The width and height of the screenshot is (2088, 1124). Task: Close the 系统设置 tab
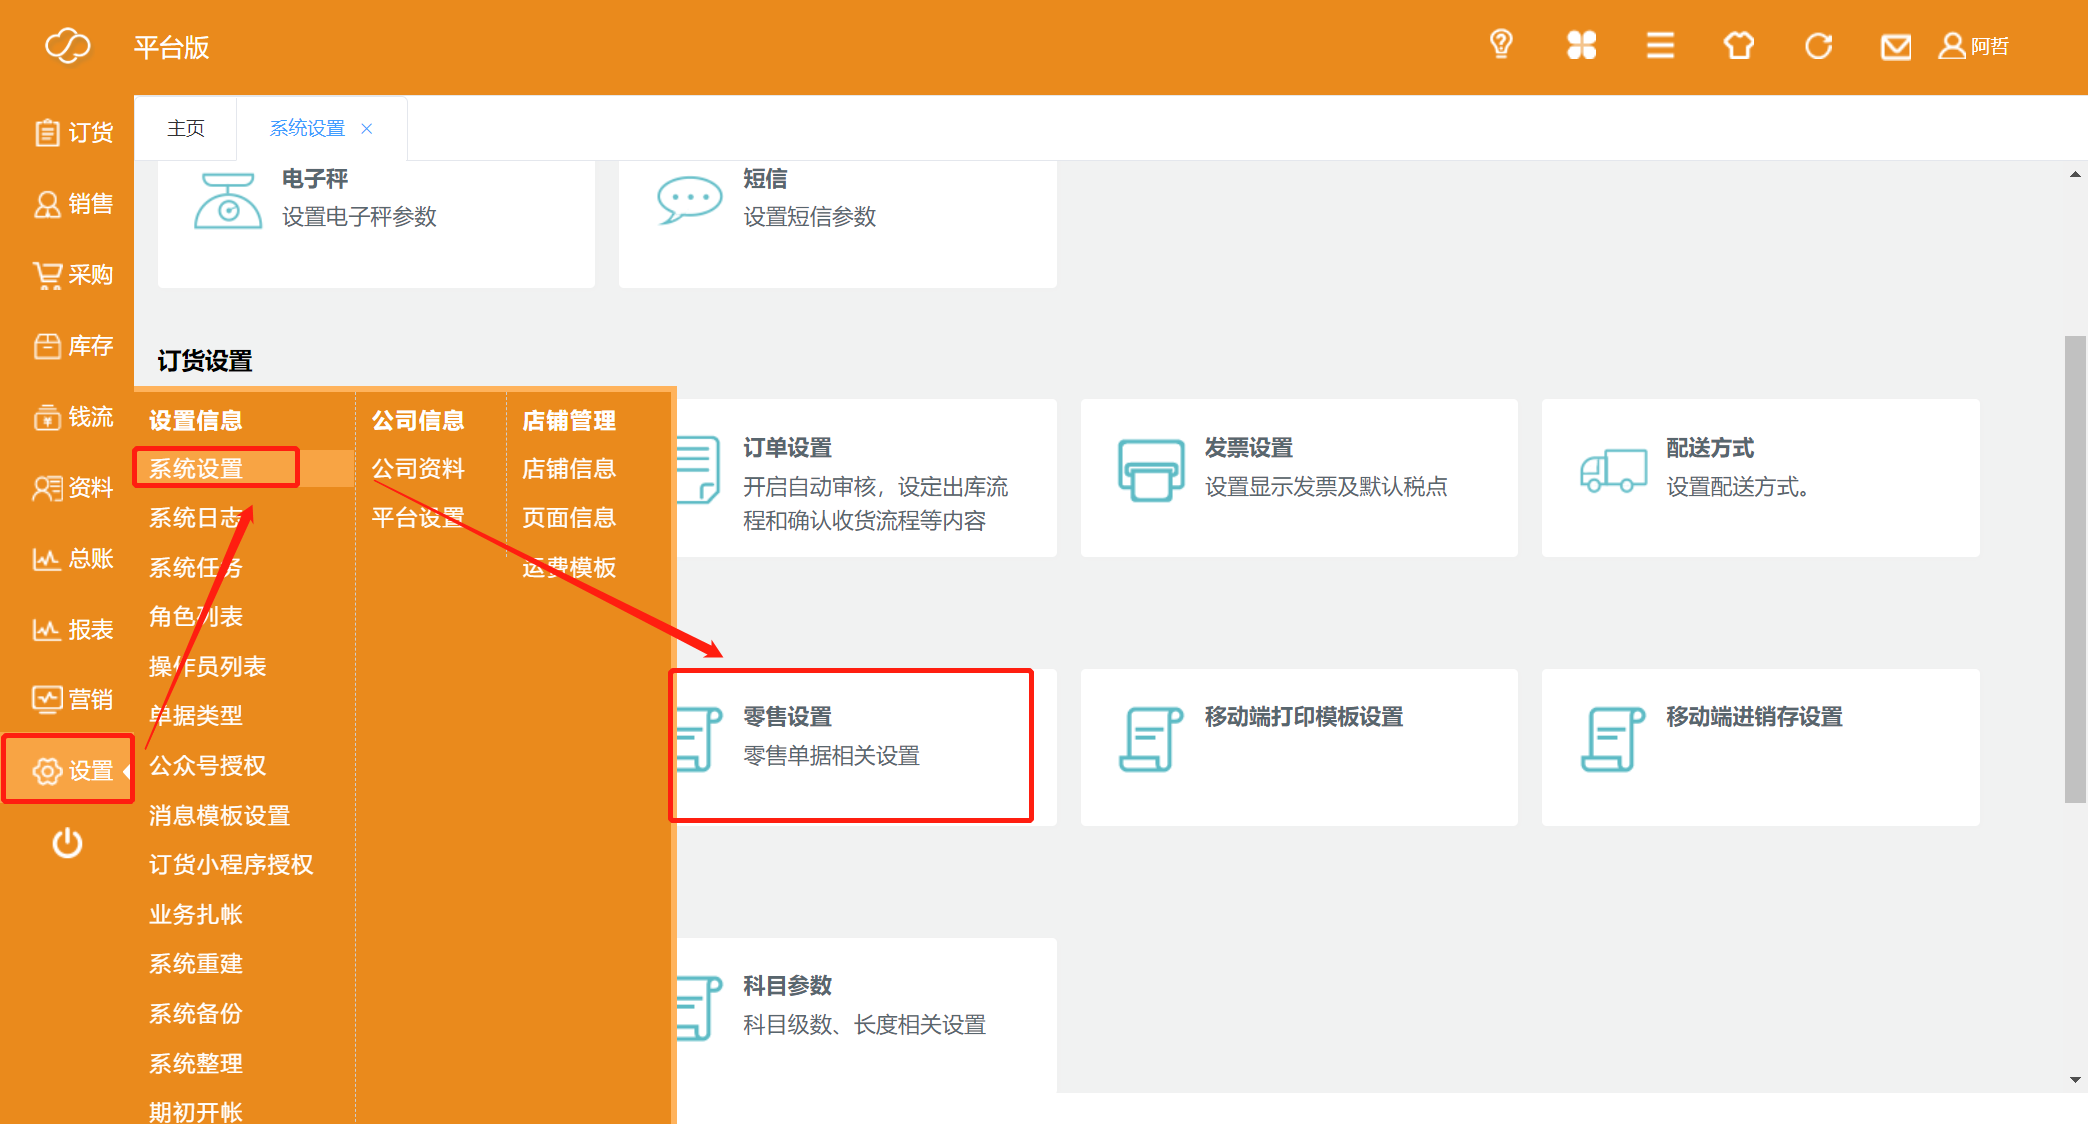[x=367, y=129]
